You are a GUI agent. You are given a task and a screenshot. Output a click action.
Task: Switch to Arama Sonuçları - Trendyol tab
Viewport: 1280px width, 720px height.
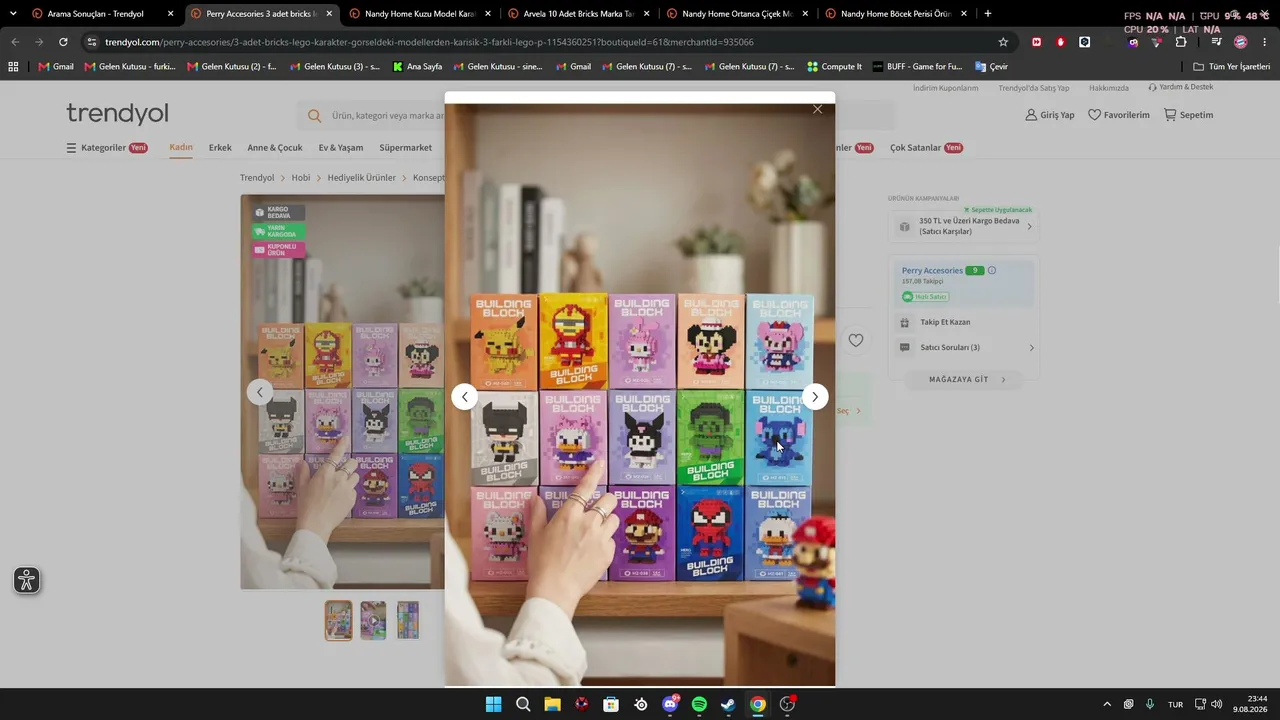pyautogui.click(x=103, y=14)
